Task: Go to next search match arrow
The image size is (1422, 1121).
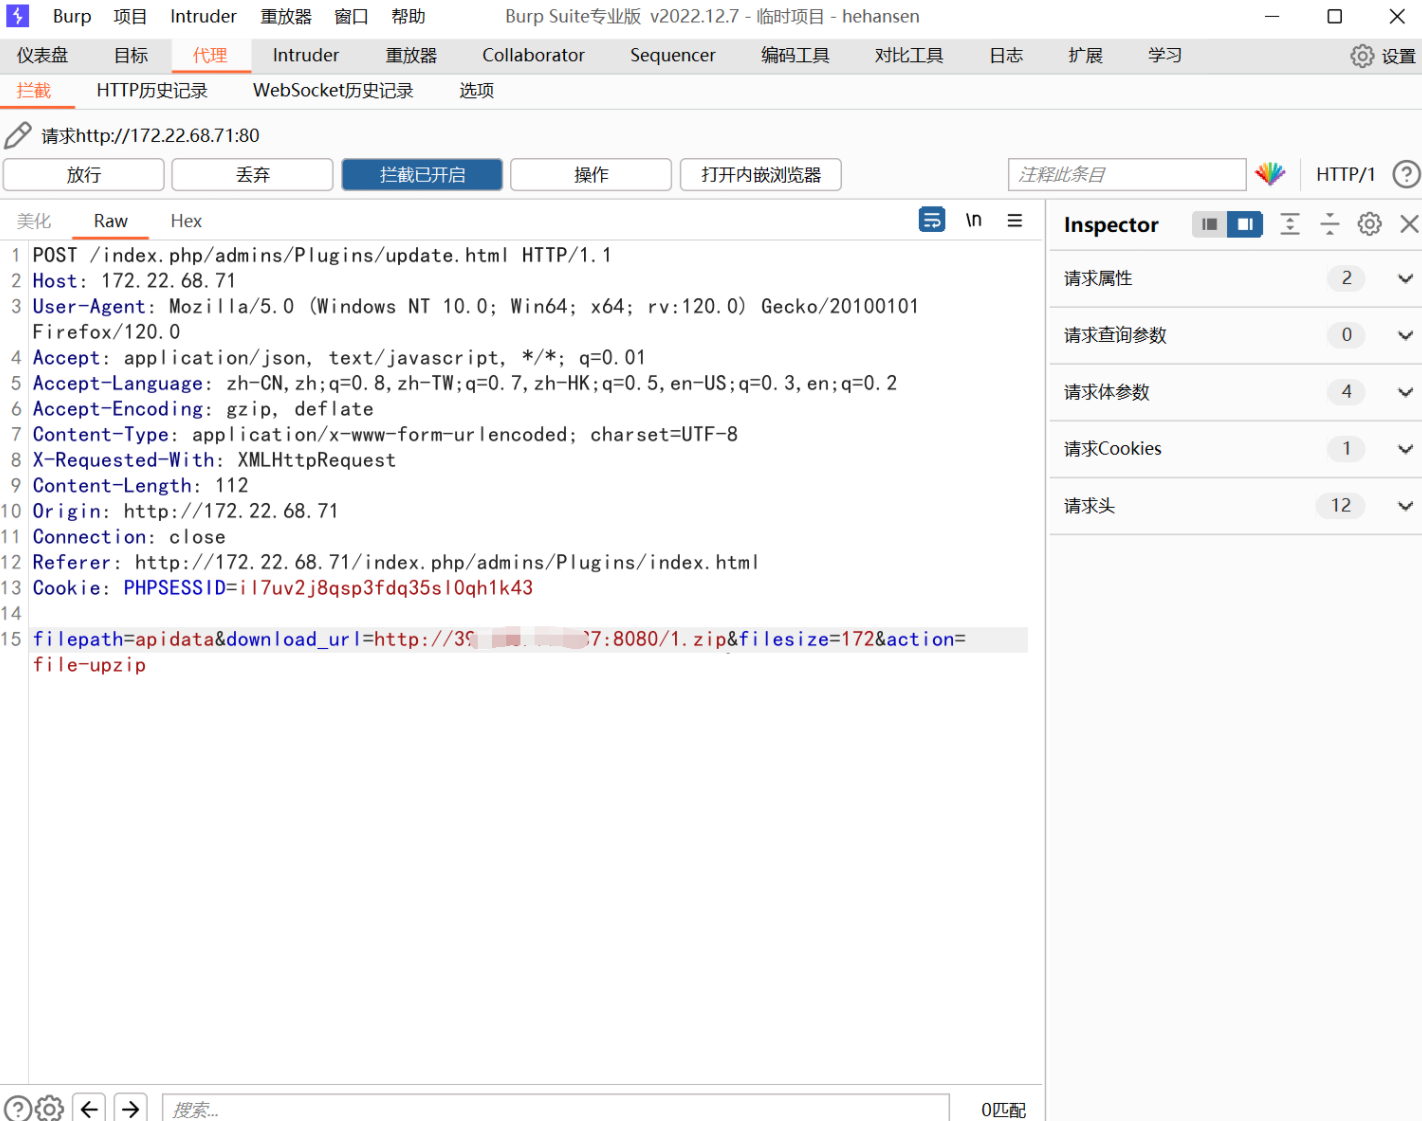Action: 131,1108
